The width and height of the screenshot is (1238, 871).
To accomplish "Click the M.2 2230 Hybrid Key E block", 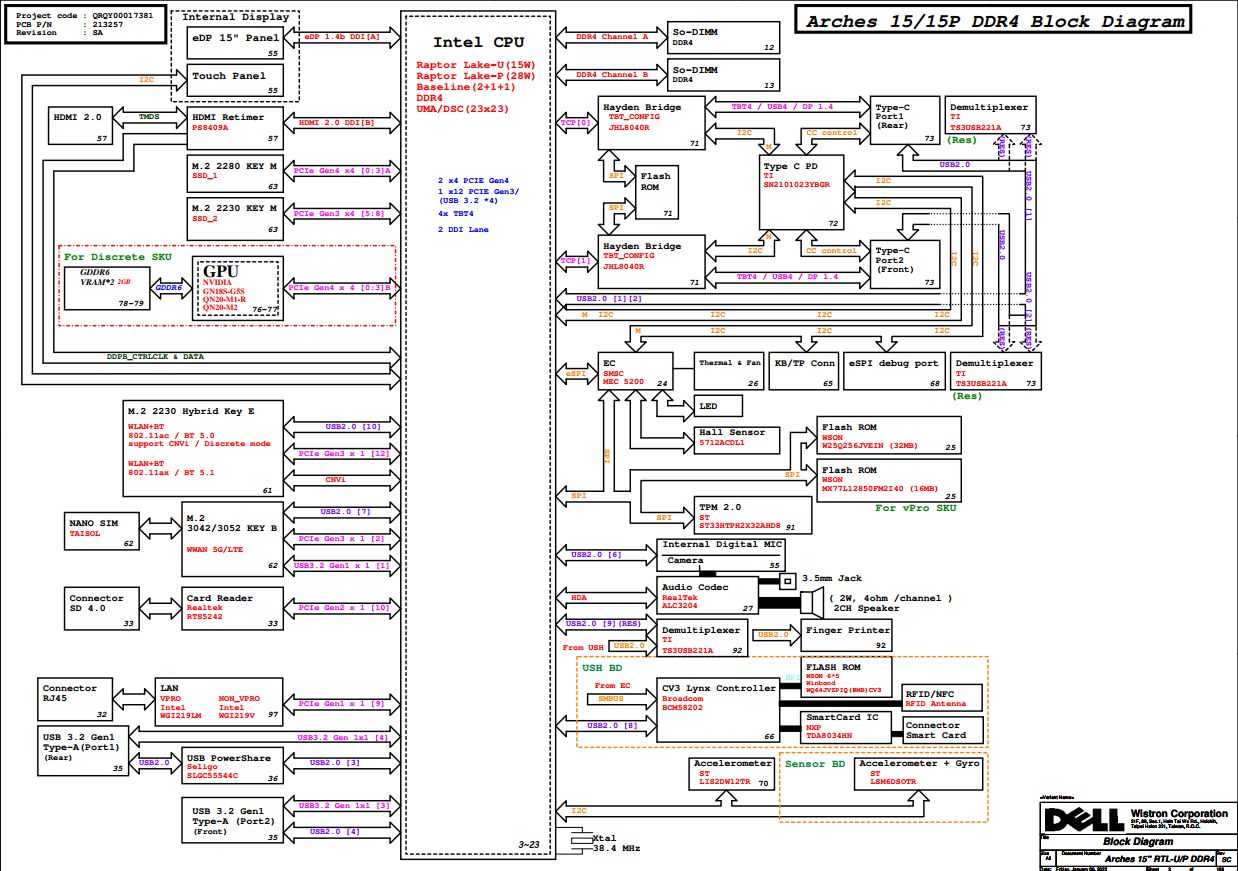I will pos(203,449).
